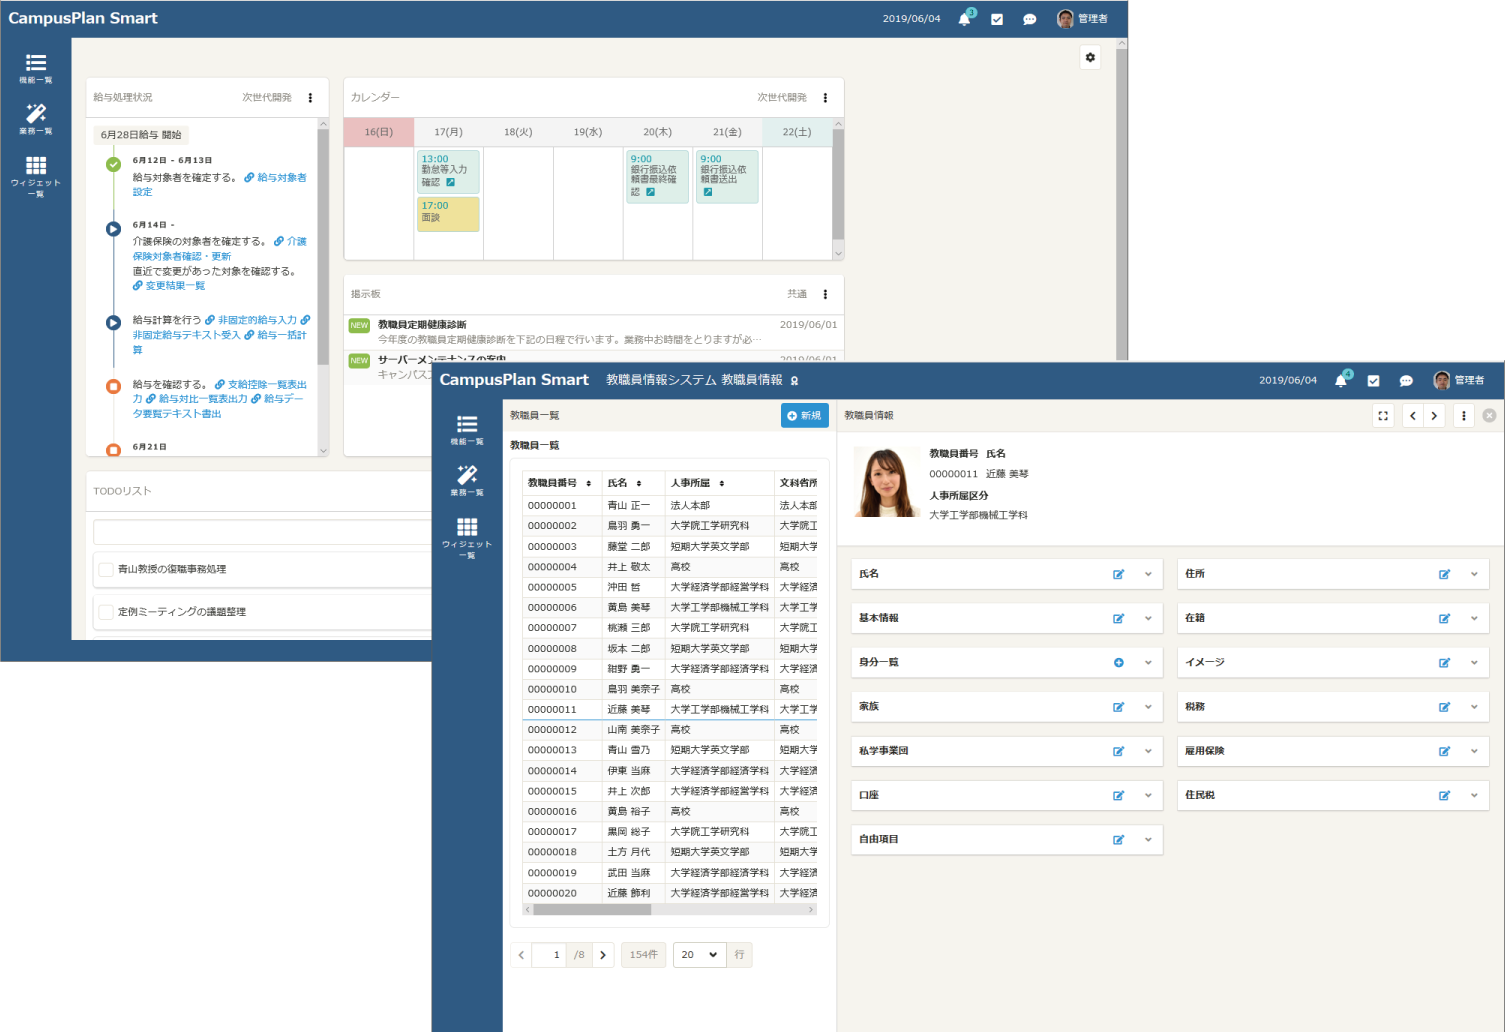The height and width of the screenshot is (1032, 1505).
Task: Click the edit icon for 氏名 section
Action: tap(1118, 574)
